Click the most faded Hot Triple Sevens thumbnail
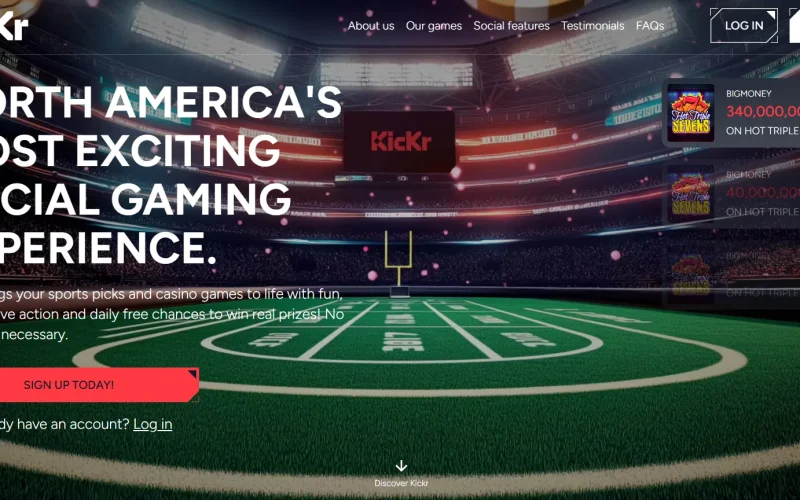This screenshot has width=800, height=500. tap(691, 275)
